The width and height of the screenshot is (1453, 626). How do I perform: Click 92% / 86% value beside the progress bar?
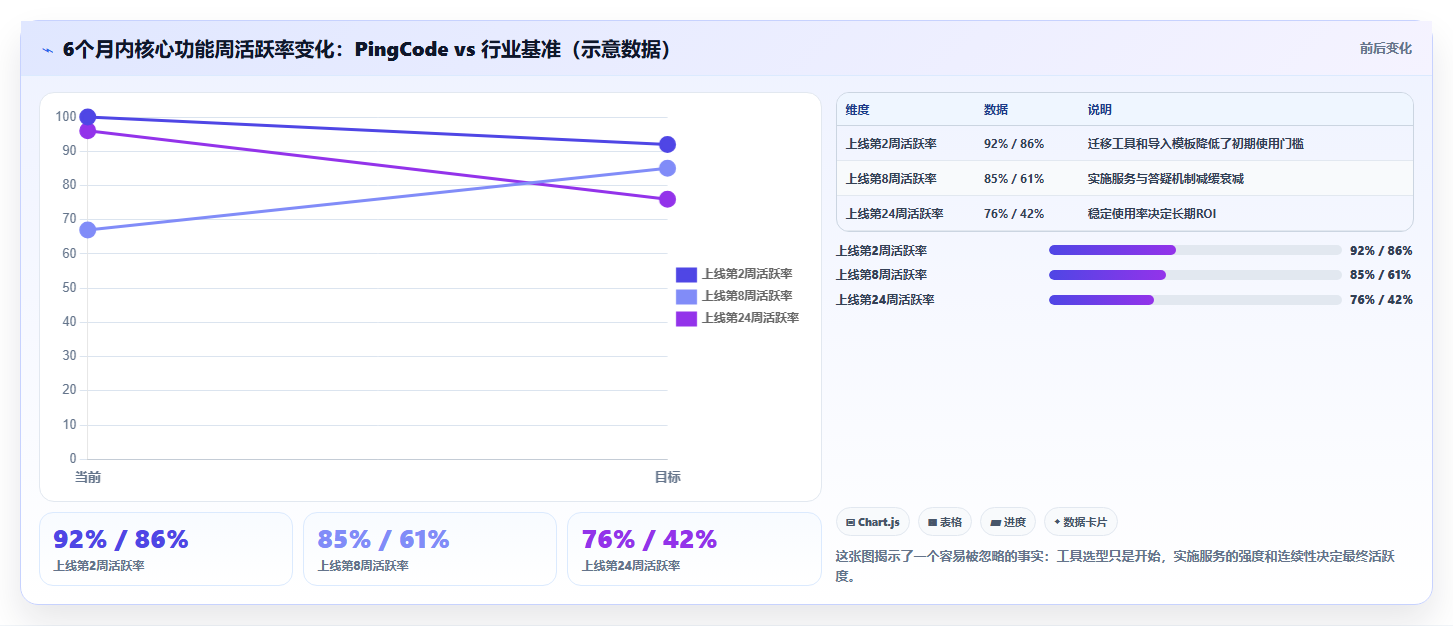(1381, 251)
